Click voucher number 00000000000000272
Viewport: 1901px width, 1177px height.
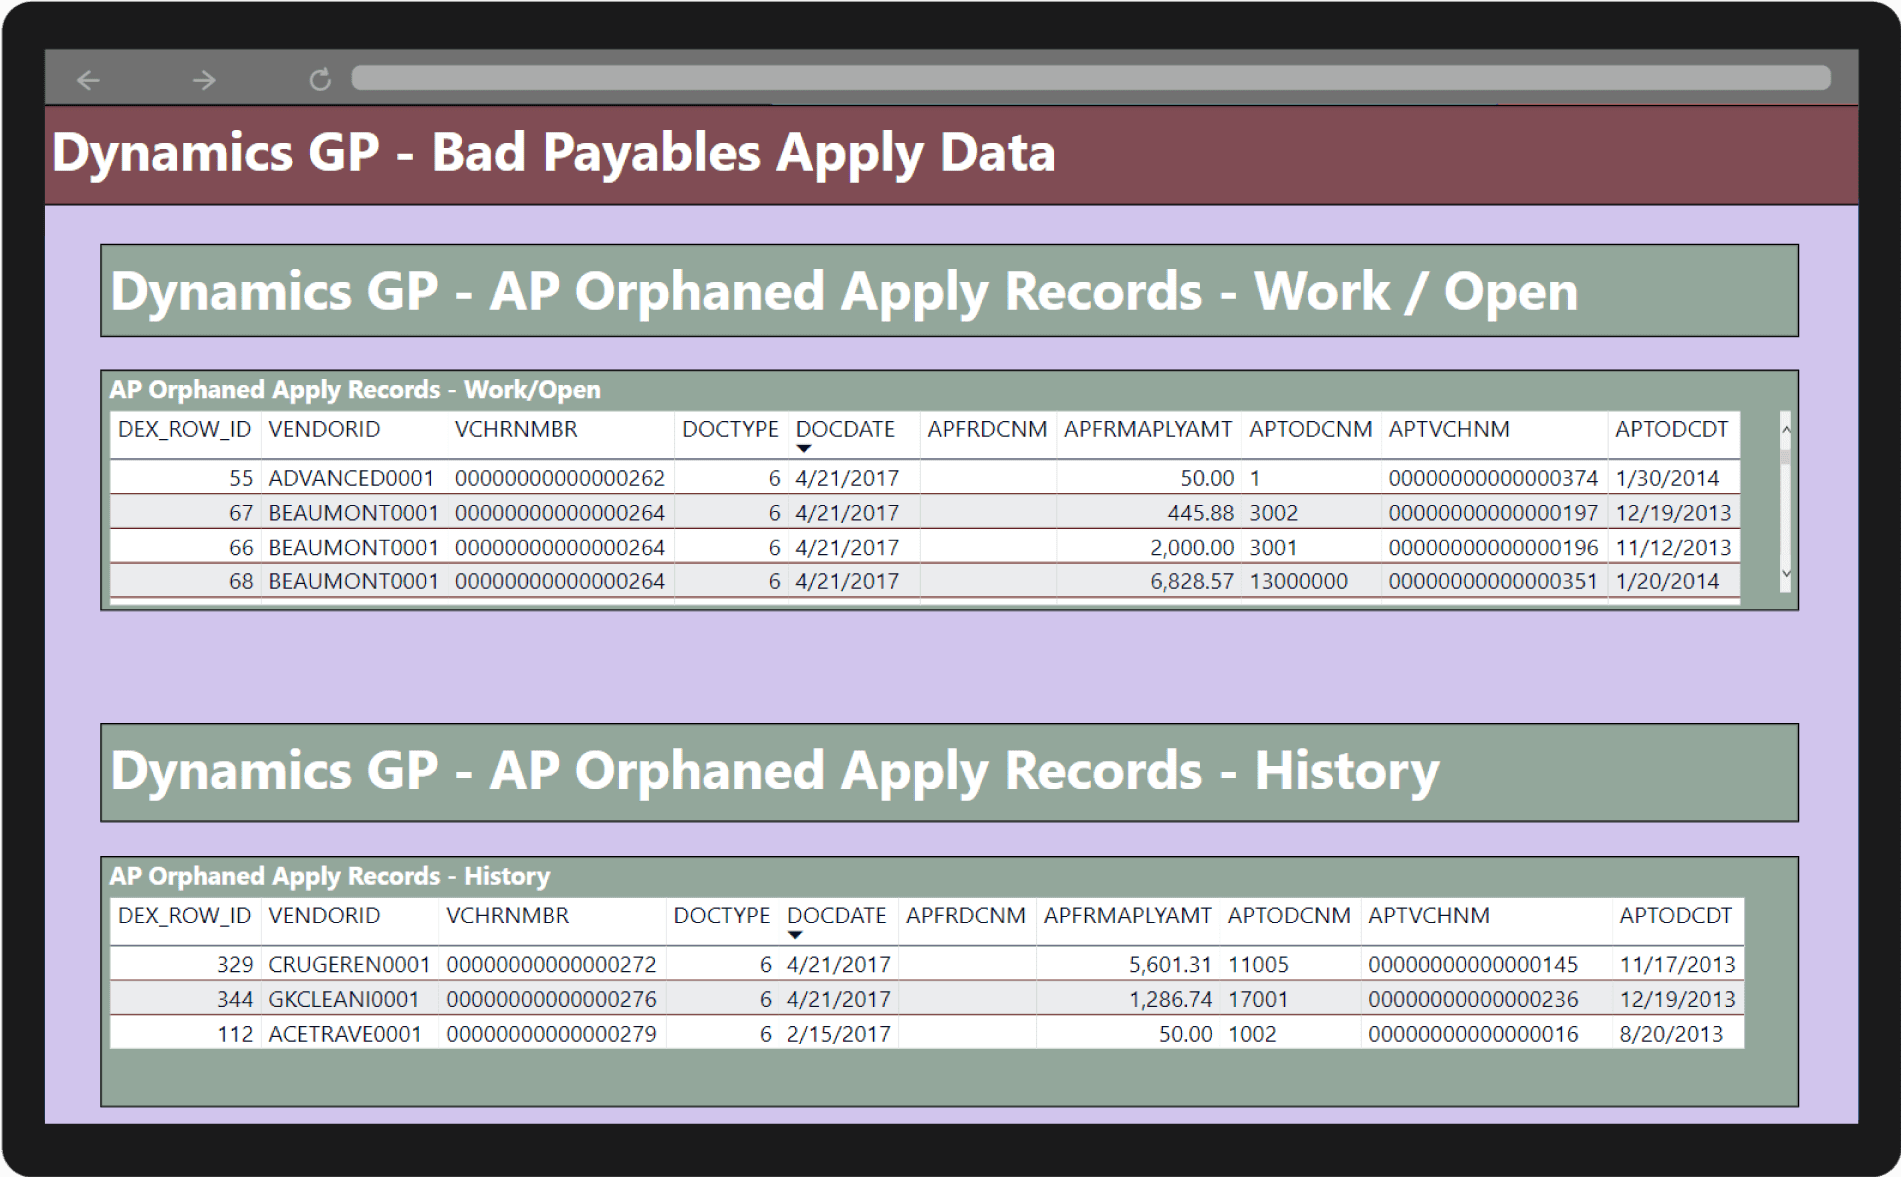pyautogui.click(x=551, y=965)
